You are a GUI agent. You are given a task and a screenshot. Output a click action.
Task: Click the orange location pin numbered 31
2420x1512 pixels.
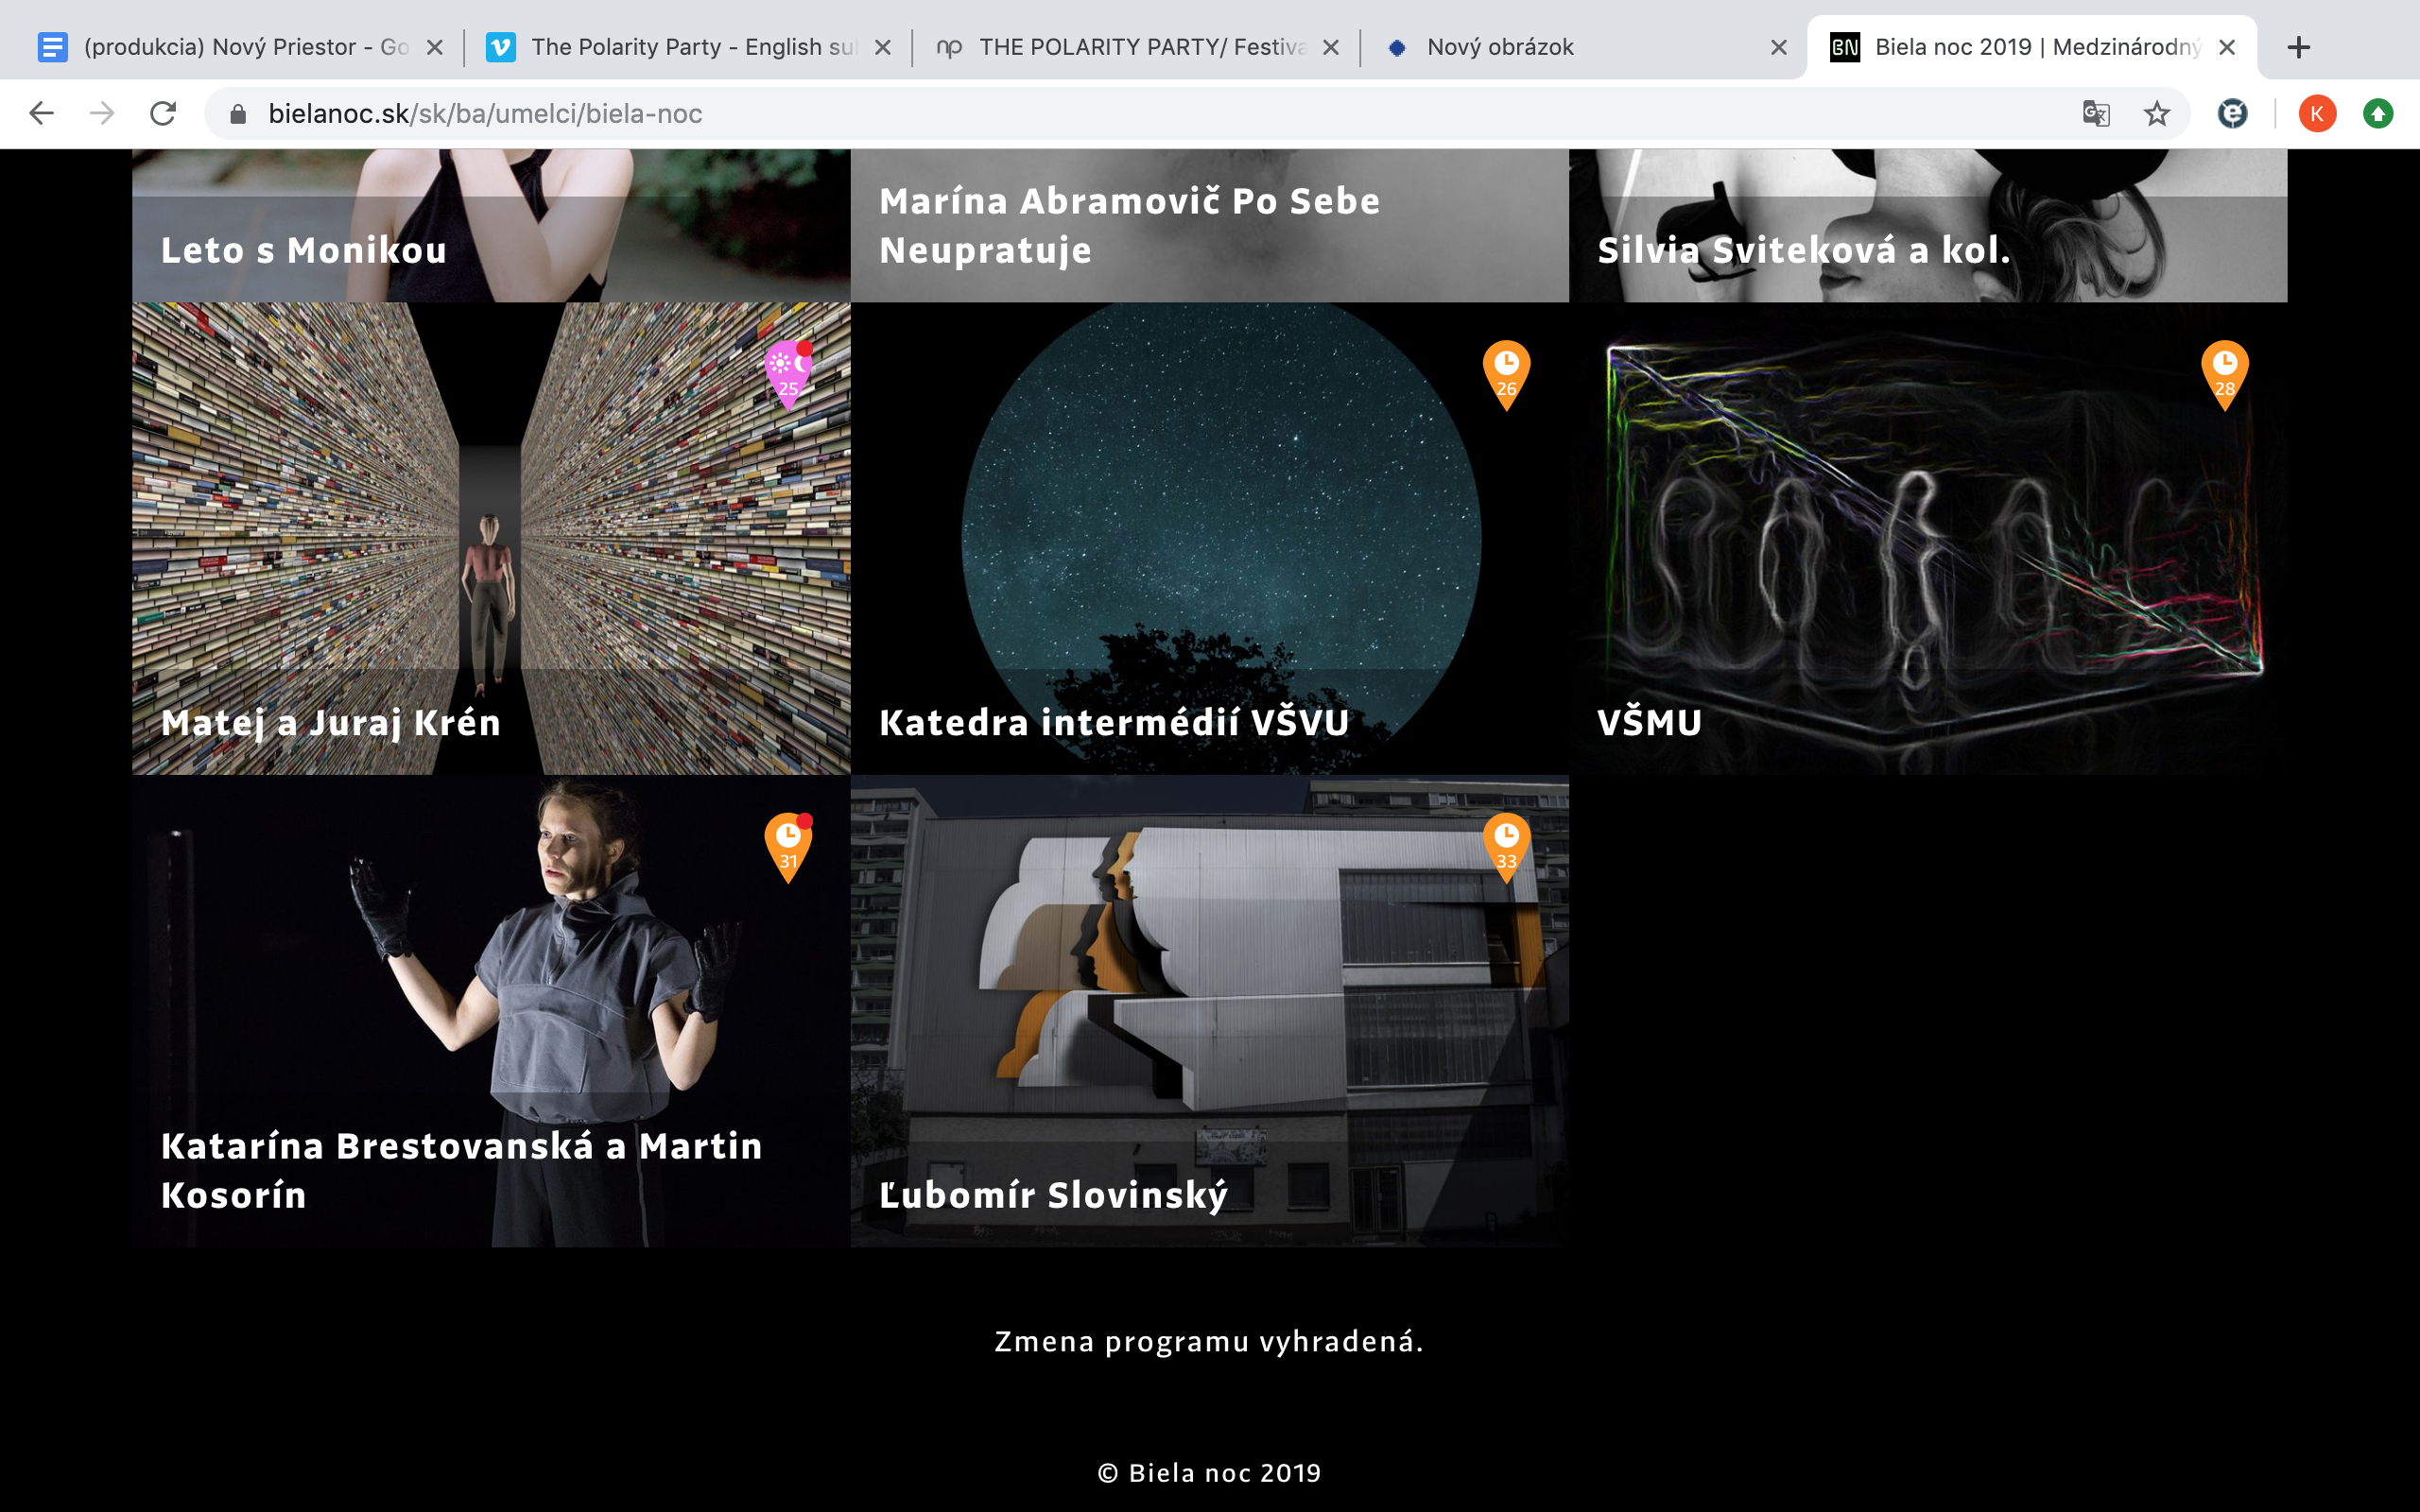tap(788, 846)
